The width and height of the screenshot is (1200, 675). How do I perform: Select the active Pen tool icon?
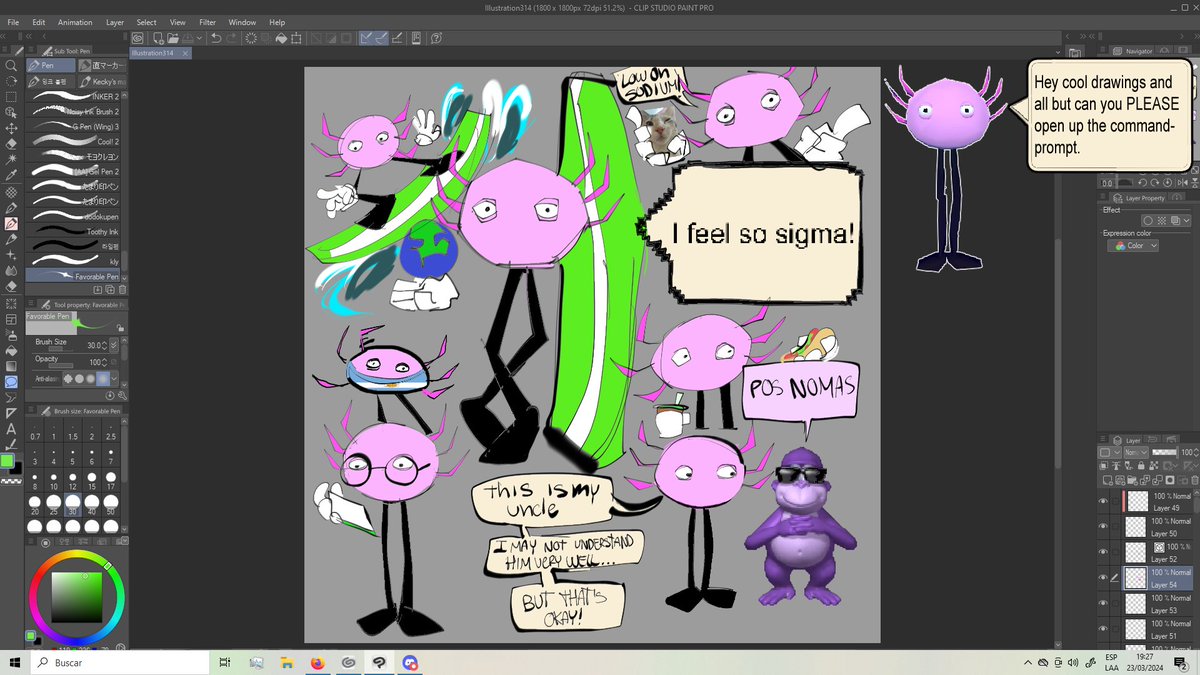[x=11, y=224]
